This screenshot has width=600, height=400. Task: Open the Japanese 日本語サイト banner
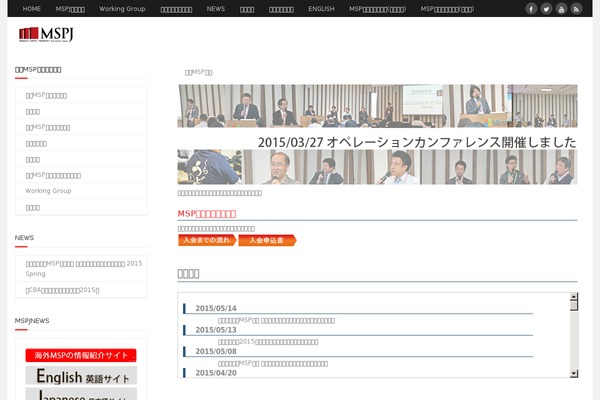[x=81, y=394]
